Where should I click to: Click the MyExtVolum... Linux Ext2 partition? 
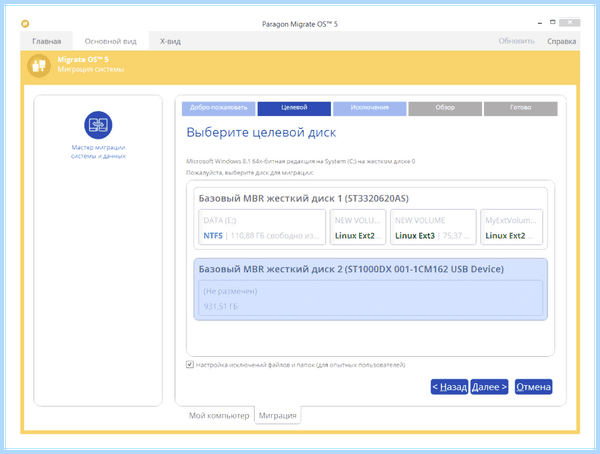(512, 227)
